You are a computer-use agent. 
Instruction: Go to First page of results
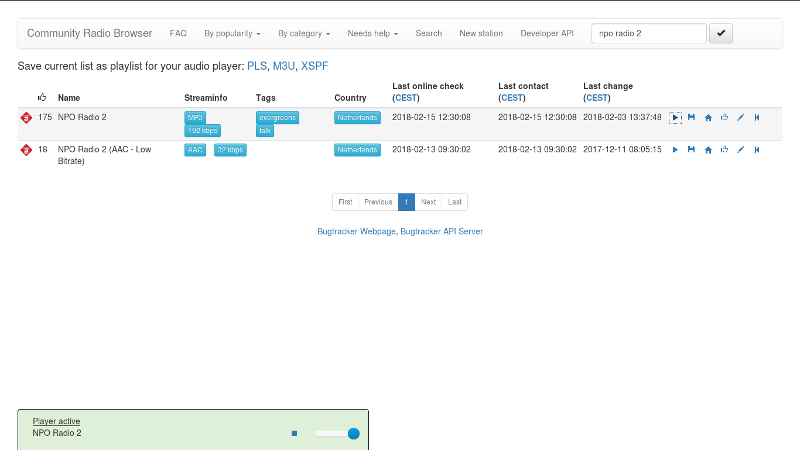pyautogui.click(x=345, y=202)
